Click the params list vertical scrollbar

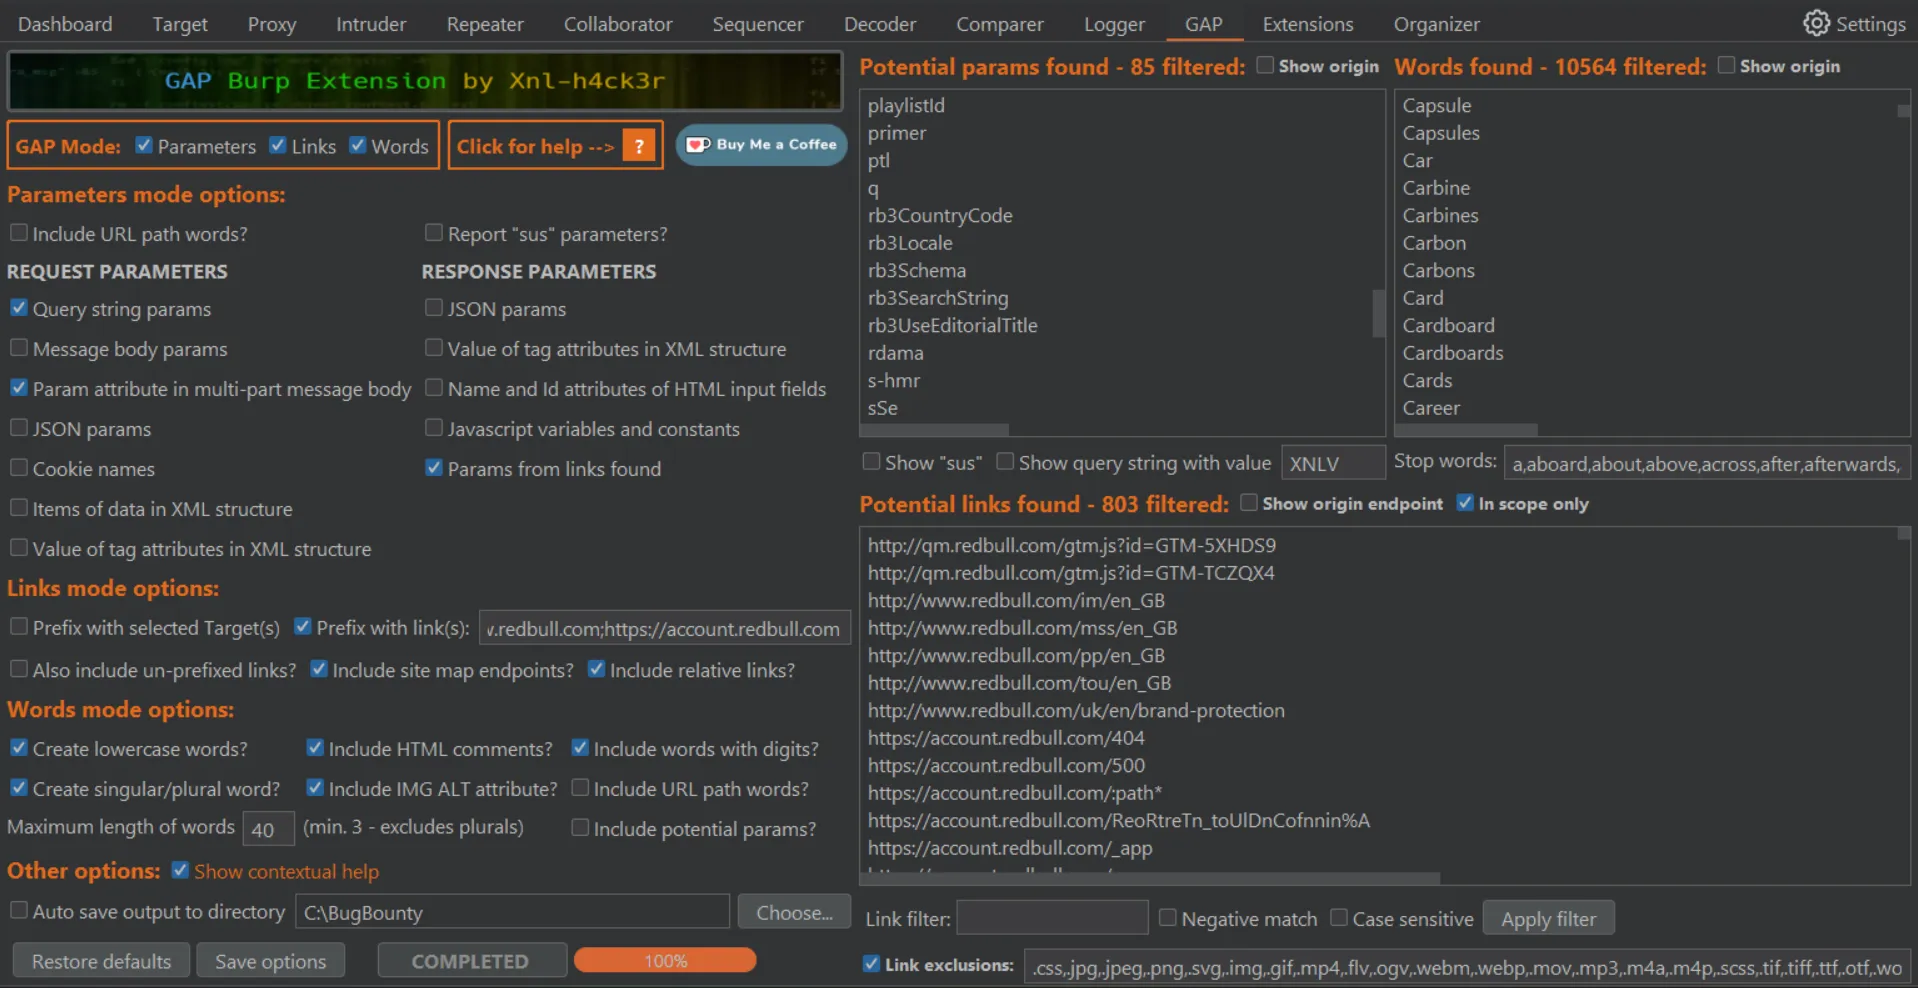1378,313
